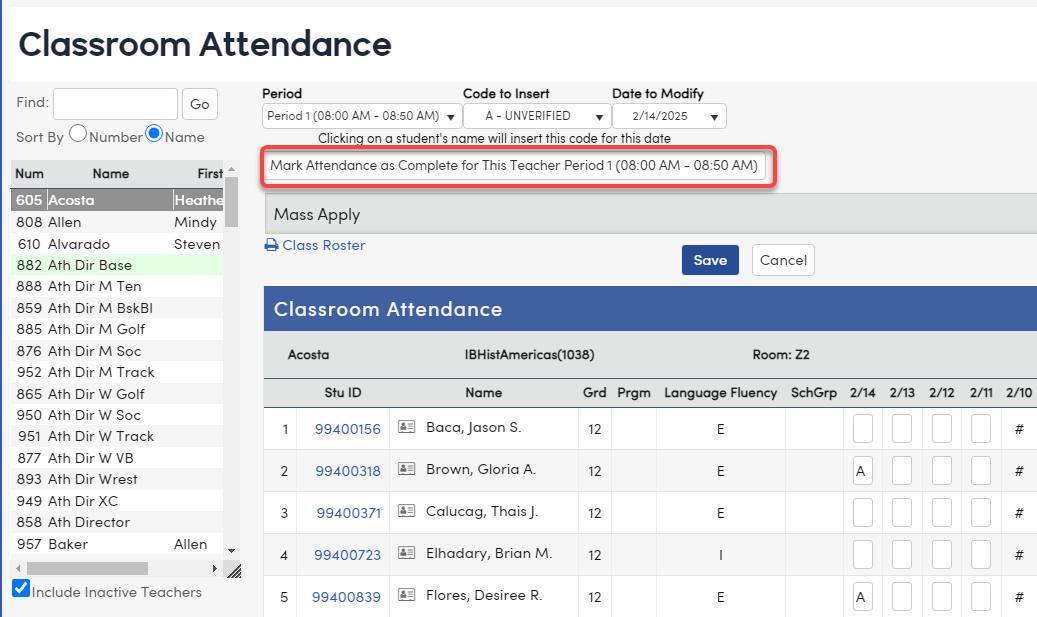This screenshot has width=1037, height=617.
Task: Select 882 Ath Dir Base row
Action: pyautogui.click(x=117, y=265)
